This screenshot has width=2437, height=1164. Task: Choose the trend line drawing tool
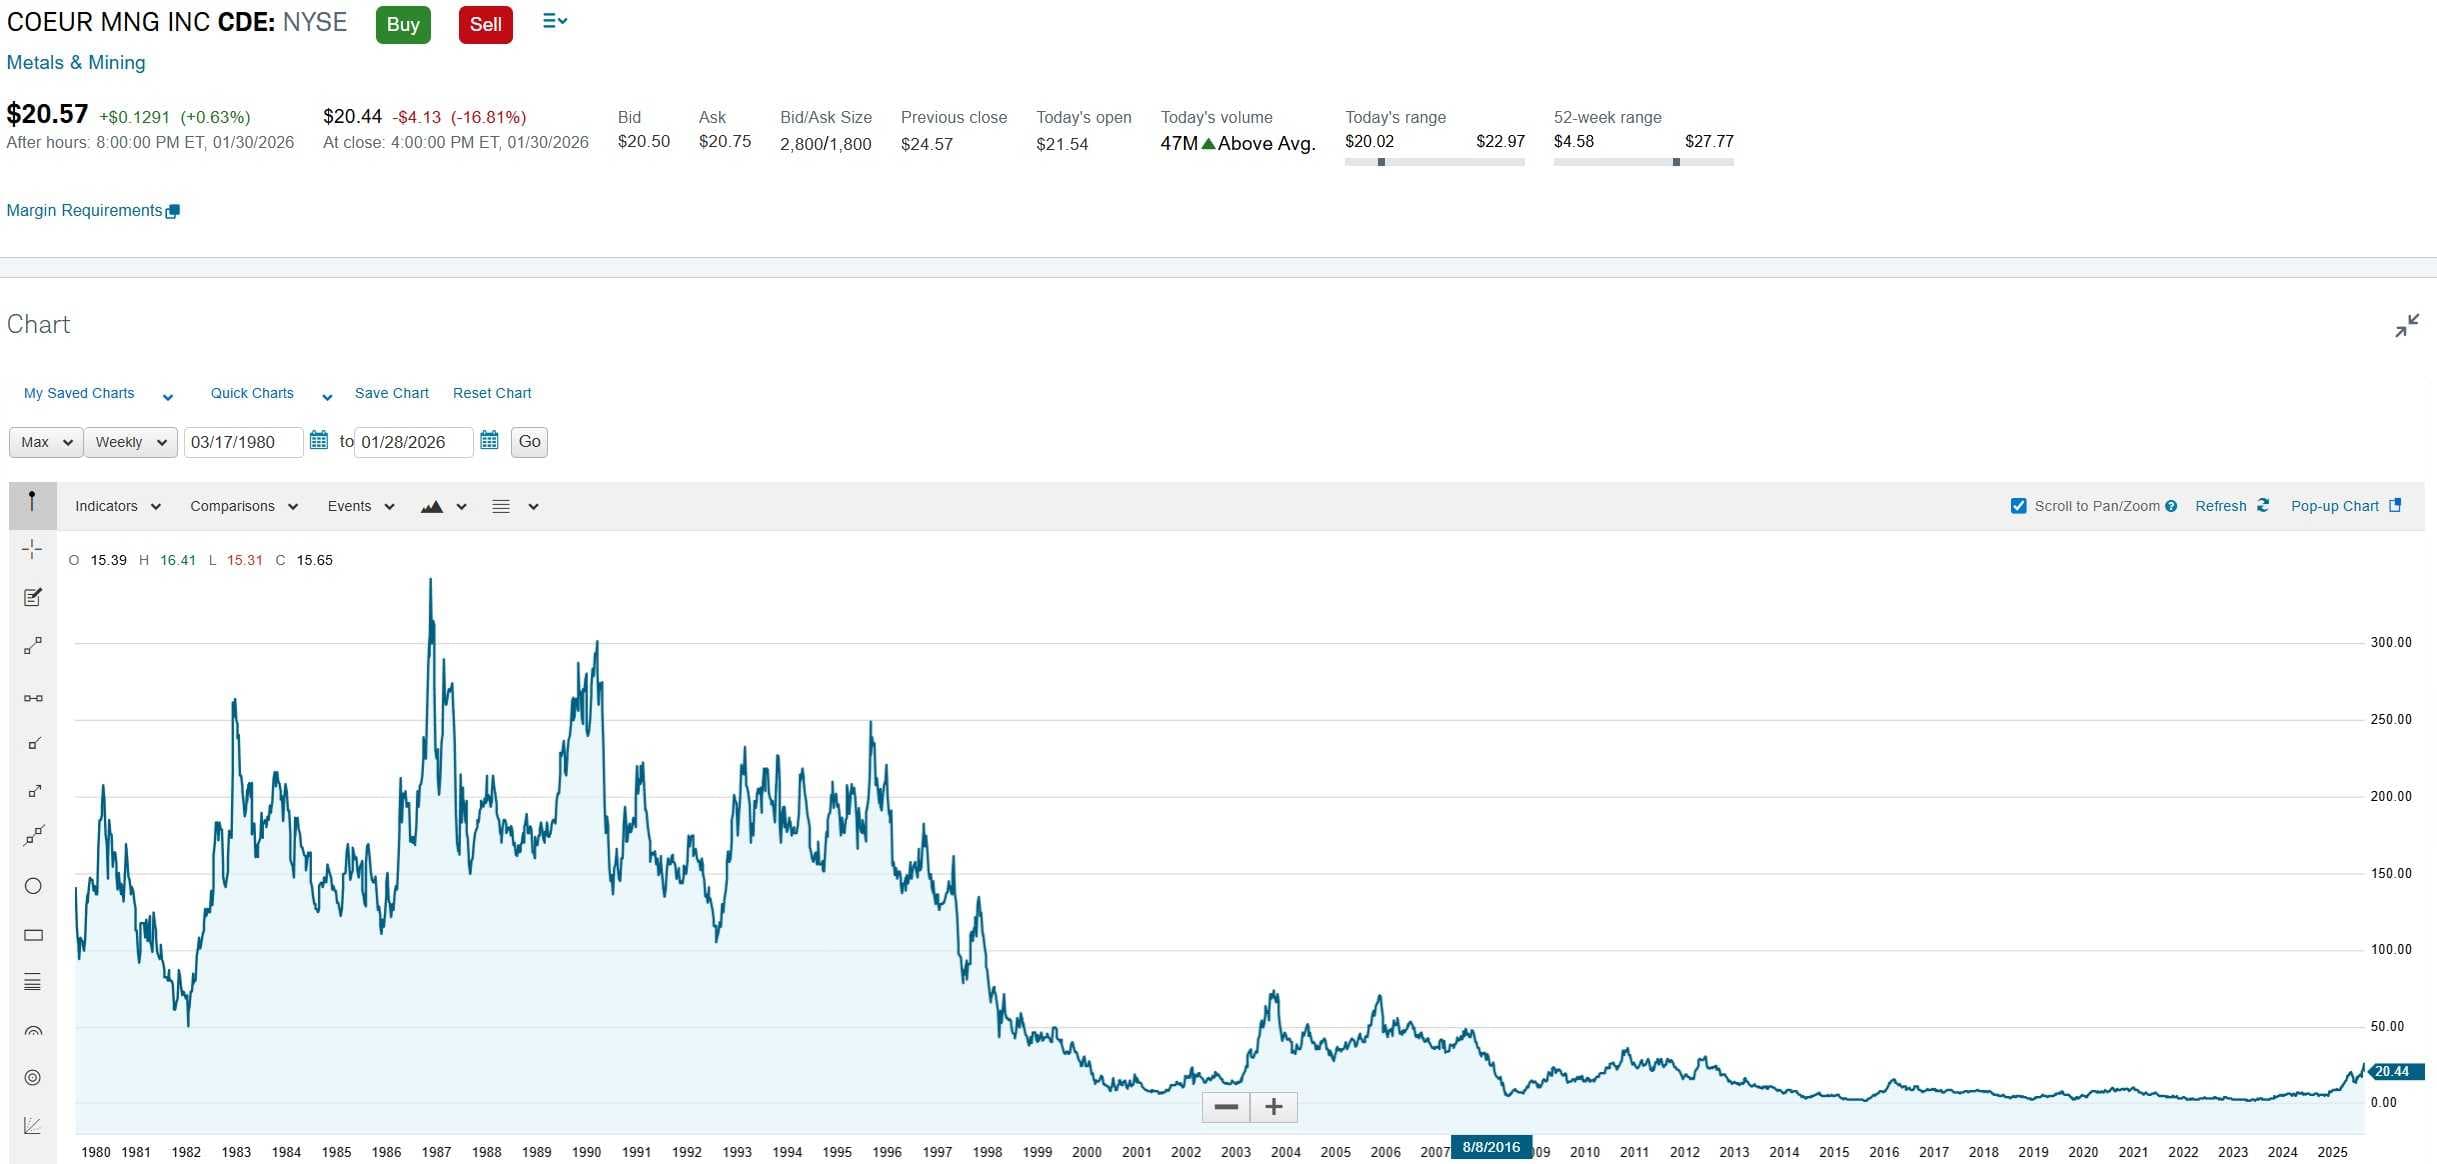click(32, 646)
